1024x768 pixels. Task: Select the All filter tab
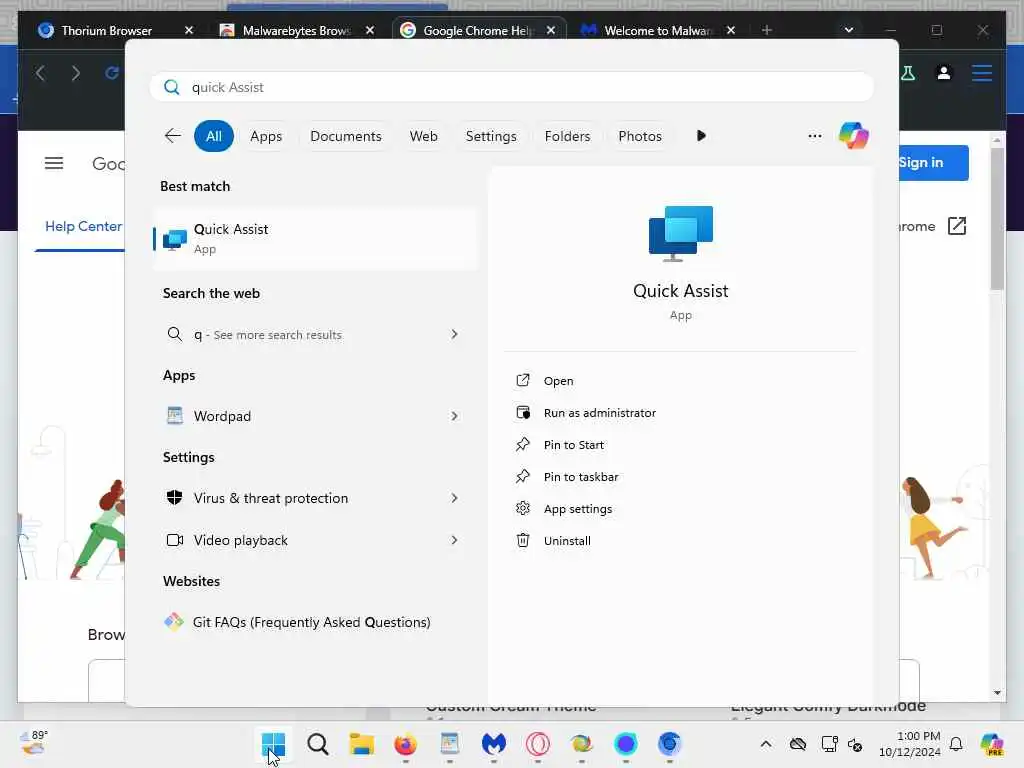pyautogui.click(x=214, y=136)
